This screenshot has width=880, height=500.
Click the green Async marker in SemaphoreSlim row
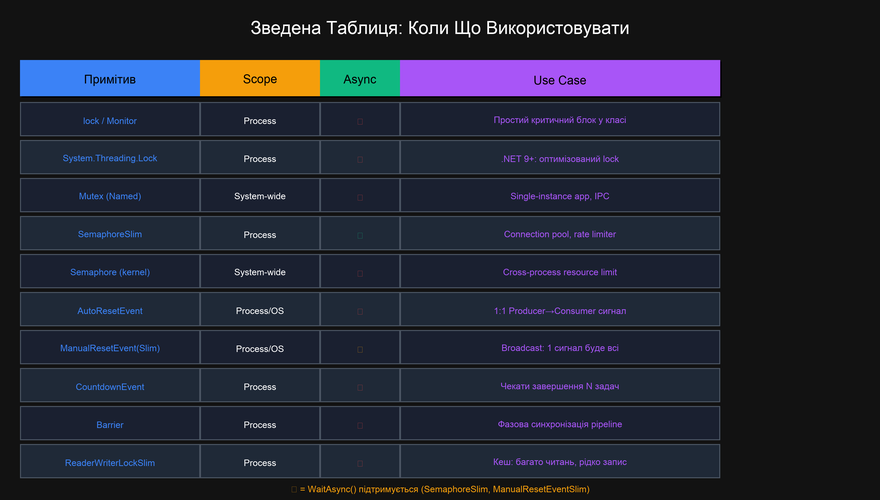pos(360,235)
